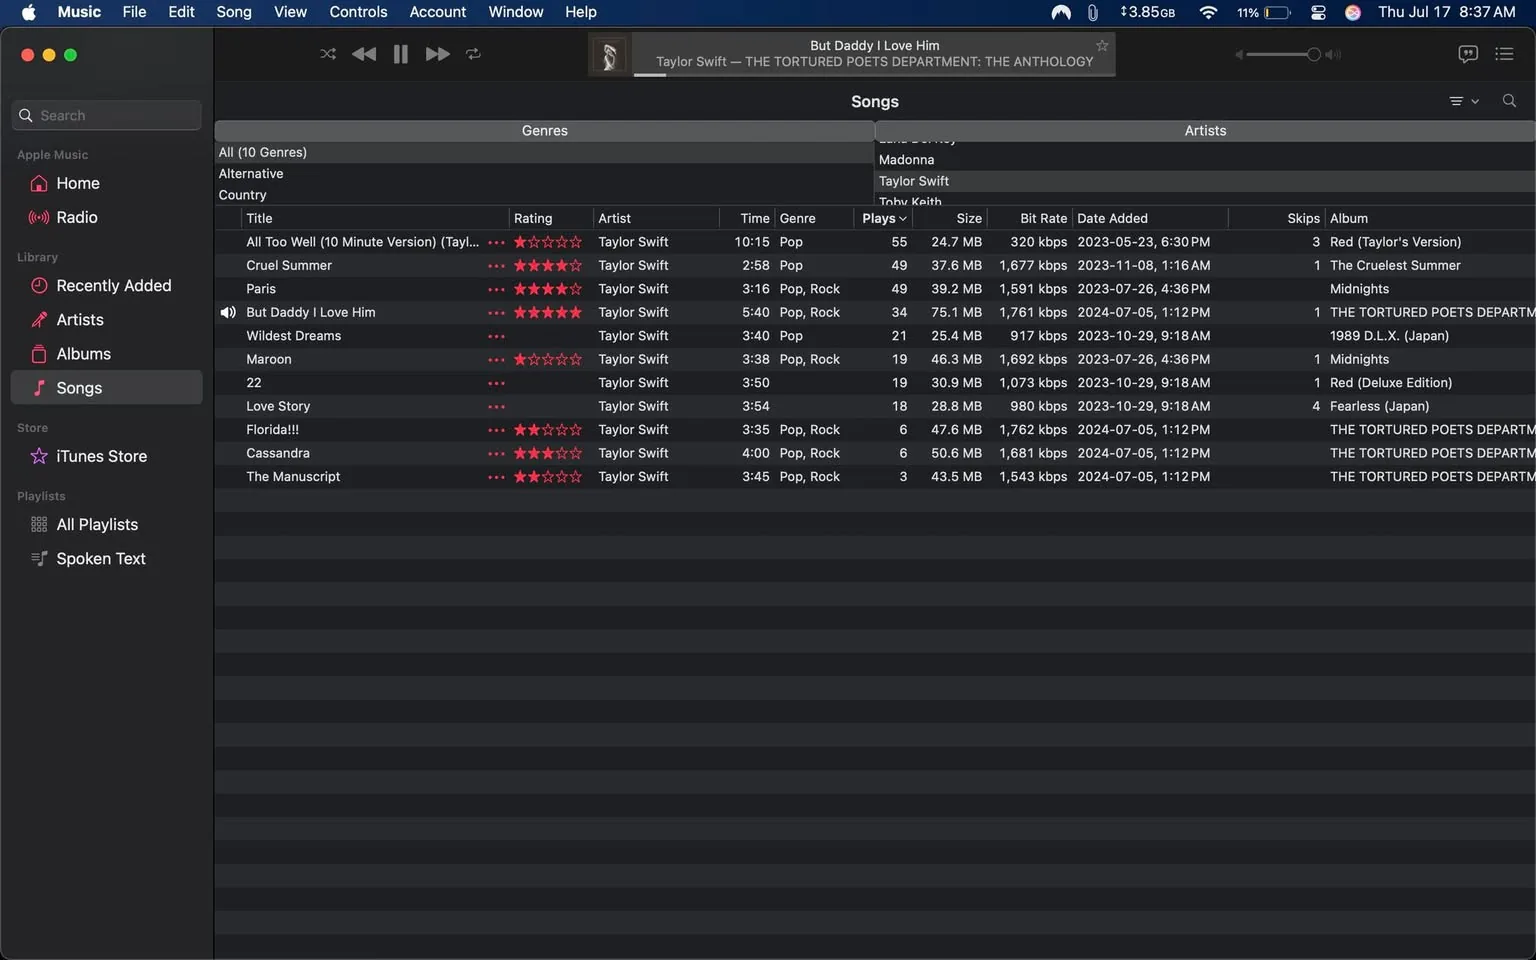The image size is (1536, 960).
Task: Favorite the playing song via its star
Action: pos(1102,45)
